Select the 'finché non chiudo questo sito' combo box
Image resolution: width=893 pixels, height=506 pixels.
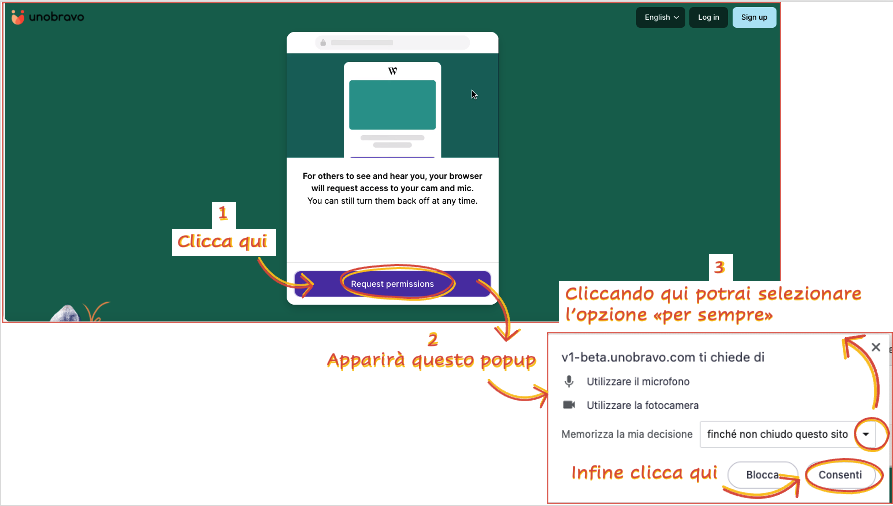click(776, 434)
